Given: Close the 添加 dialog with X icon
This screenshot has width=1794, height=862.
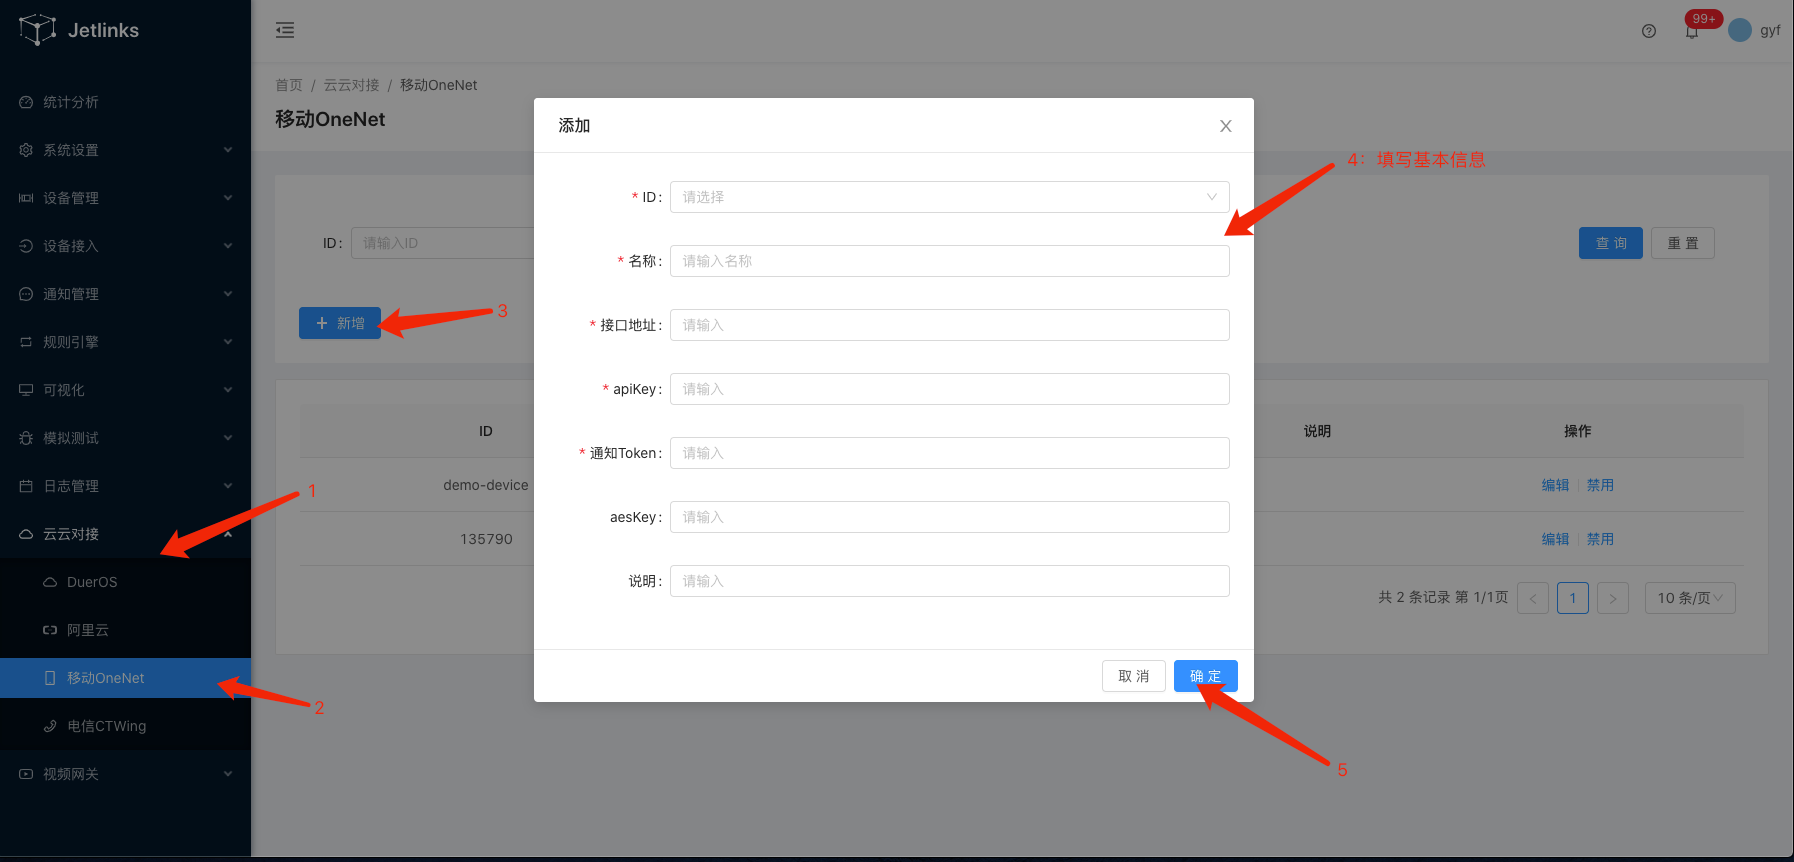Looking at the screenshot, I should [1225, 126].
